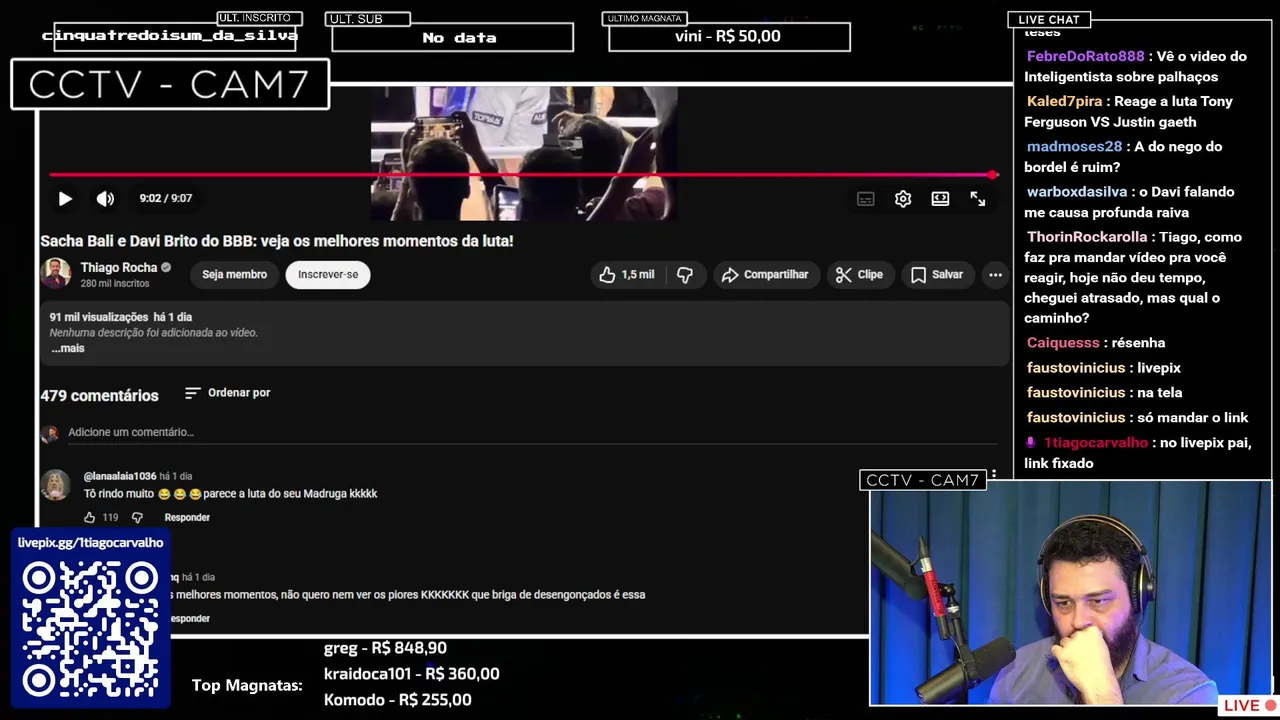Screen dimensions: 1280x720
Task: Click ThorinRockarolla username in chat
Action: tap(1087, 237)
